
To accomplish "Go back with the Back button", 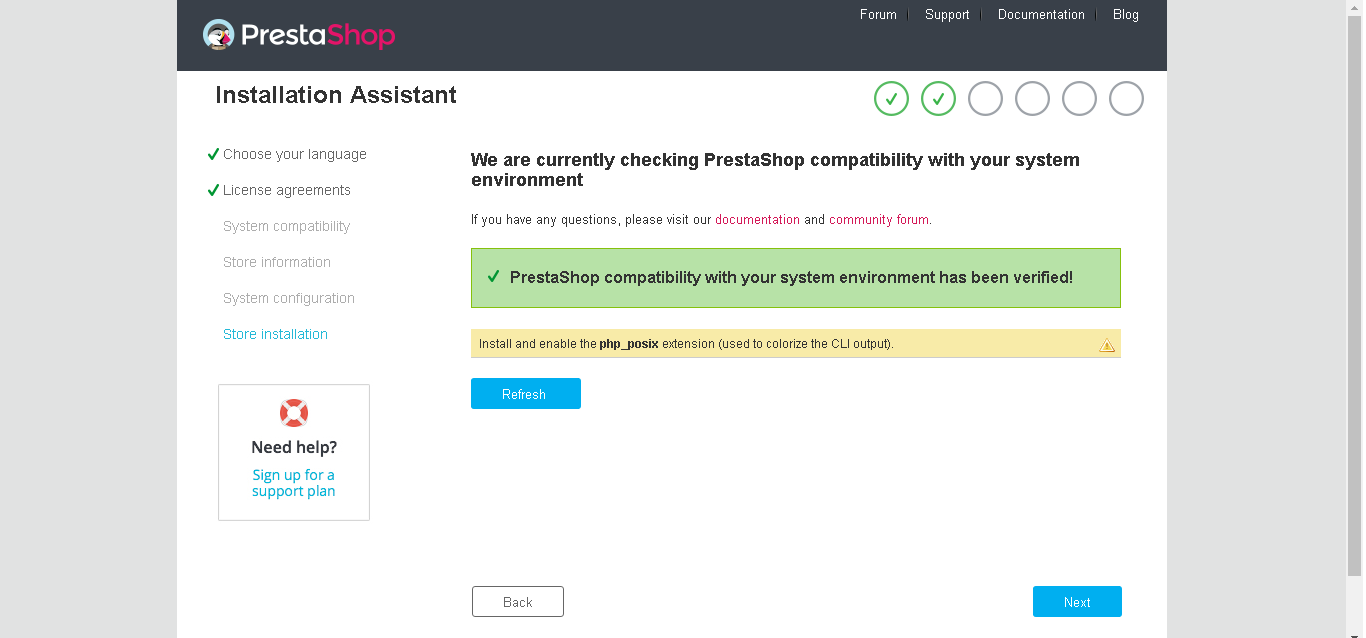I will pyautogui.click(x=518, y=602).
